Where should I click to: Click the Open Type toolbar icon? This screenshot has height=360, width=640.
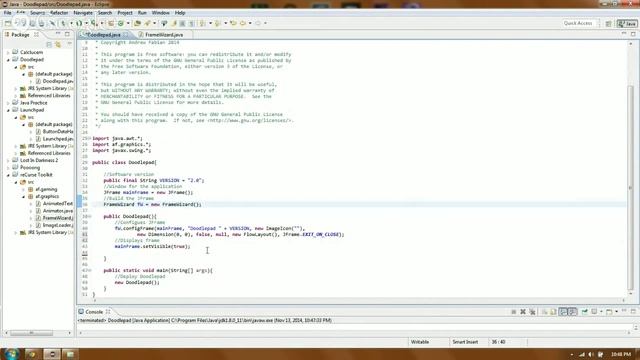[138, 23]
